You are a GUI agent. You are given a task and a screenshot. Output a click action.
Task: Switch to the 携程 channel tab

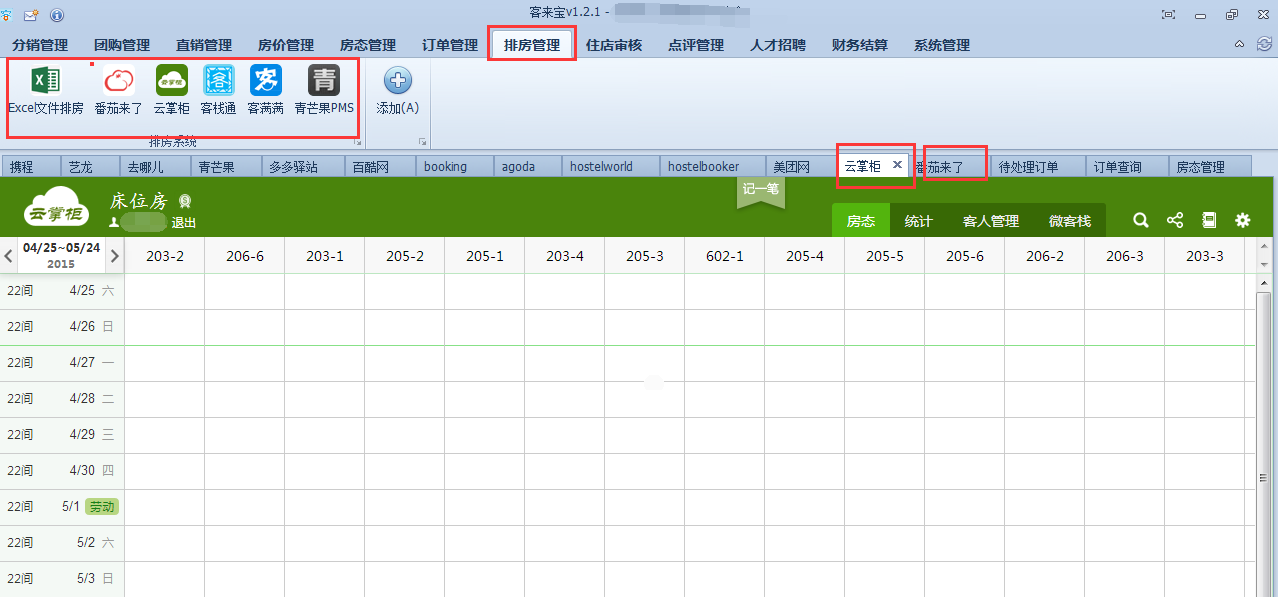pyautogui.click(x=30, y=167)
